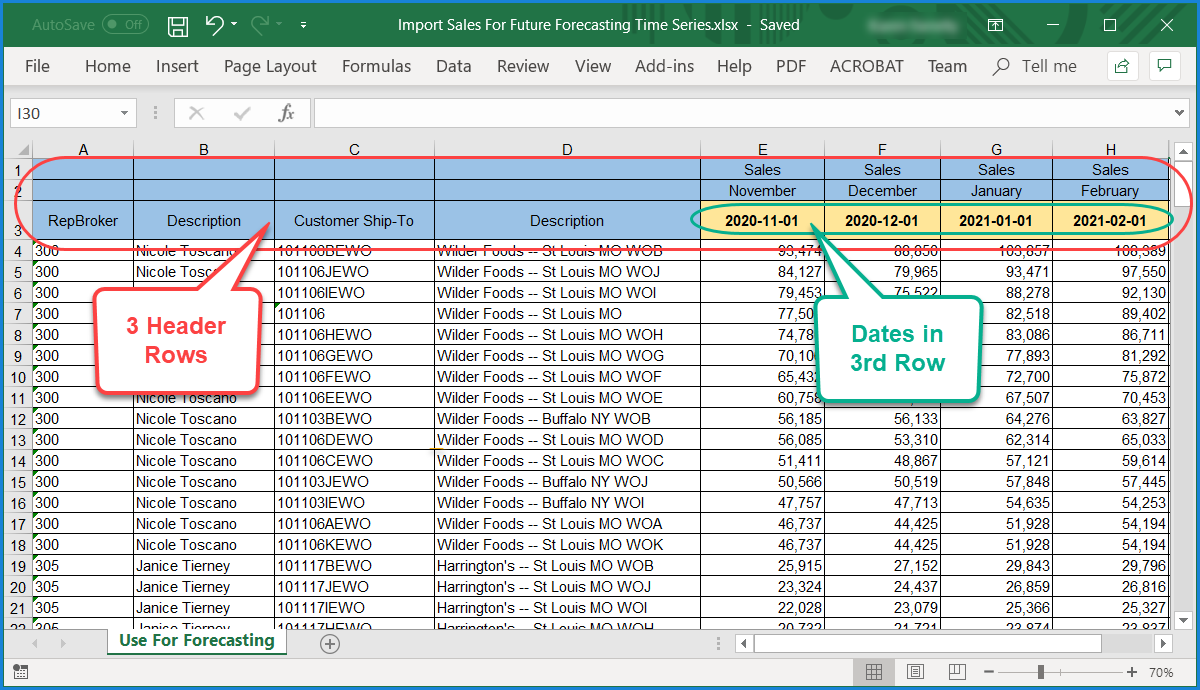Open the Undo history dropdown arrow
1200x690 pixels.
(234, 25)
